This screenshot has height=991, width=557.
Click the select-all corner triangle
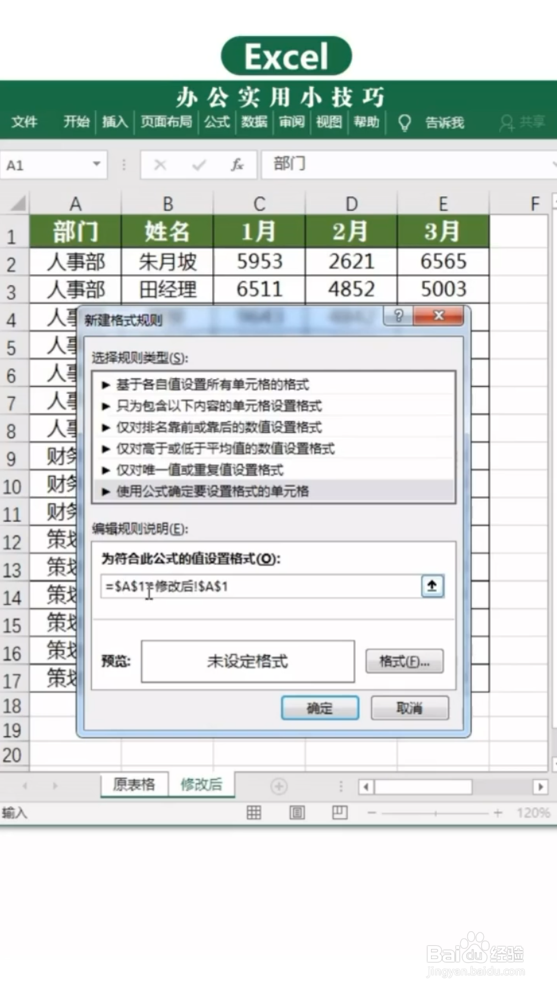coord(18,204)
